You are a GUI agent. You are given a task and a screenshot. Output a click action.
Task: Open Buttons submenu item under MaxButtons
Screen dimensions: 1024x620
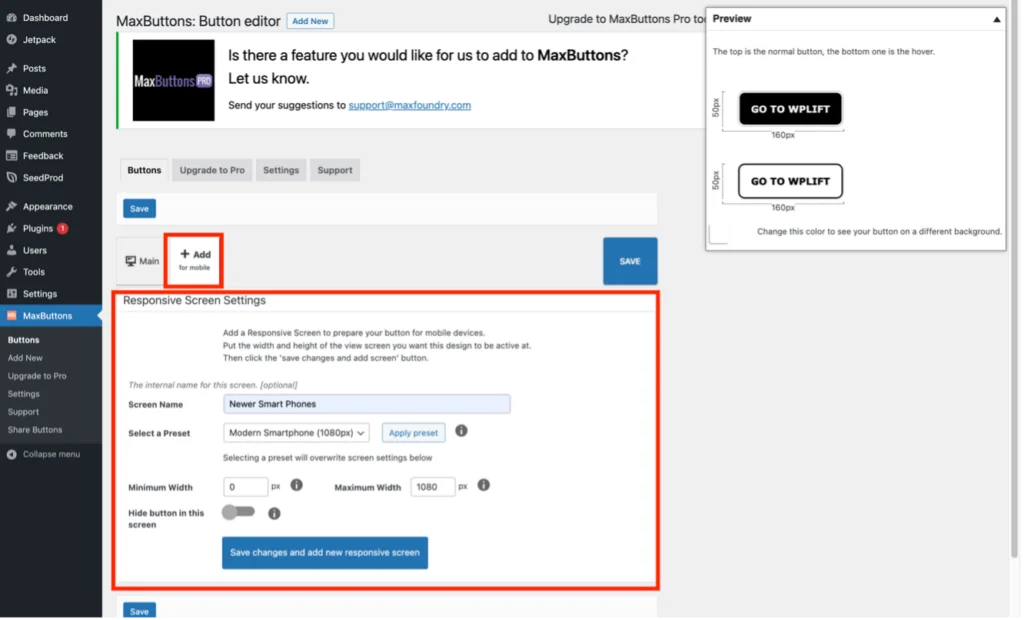click(x=24, y=341)
